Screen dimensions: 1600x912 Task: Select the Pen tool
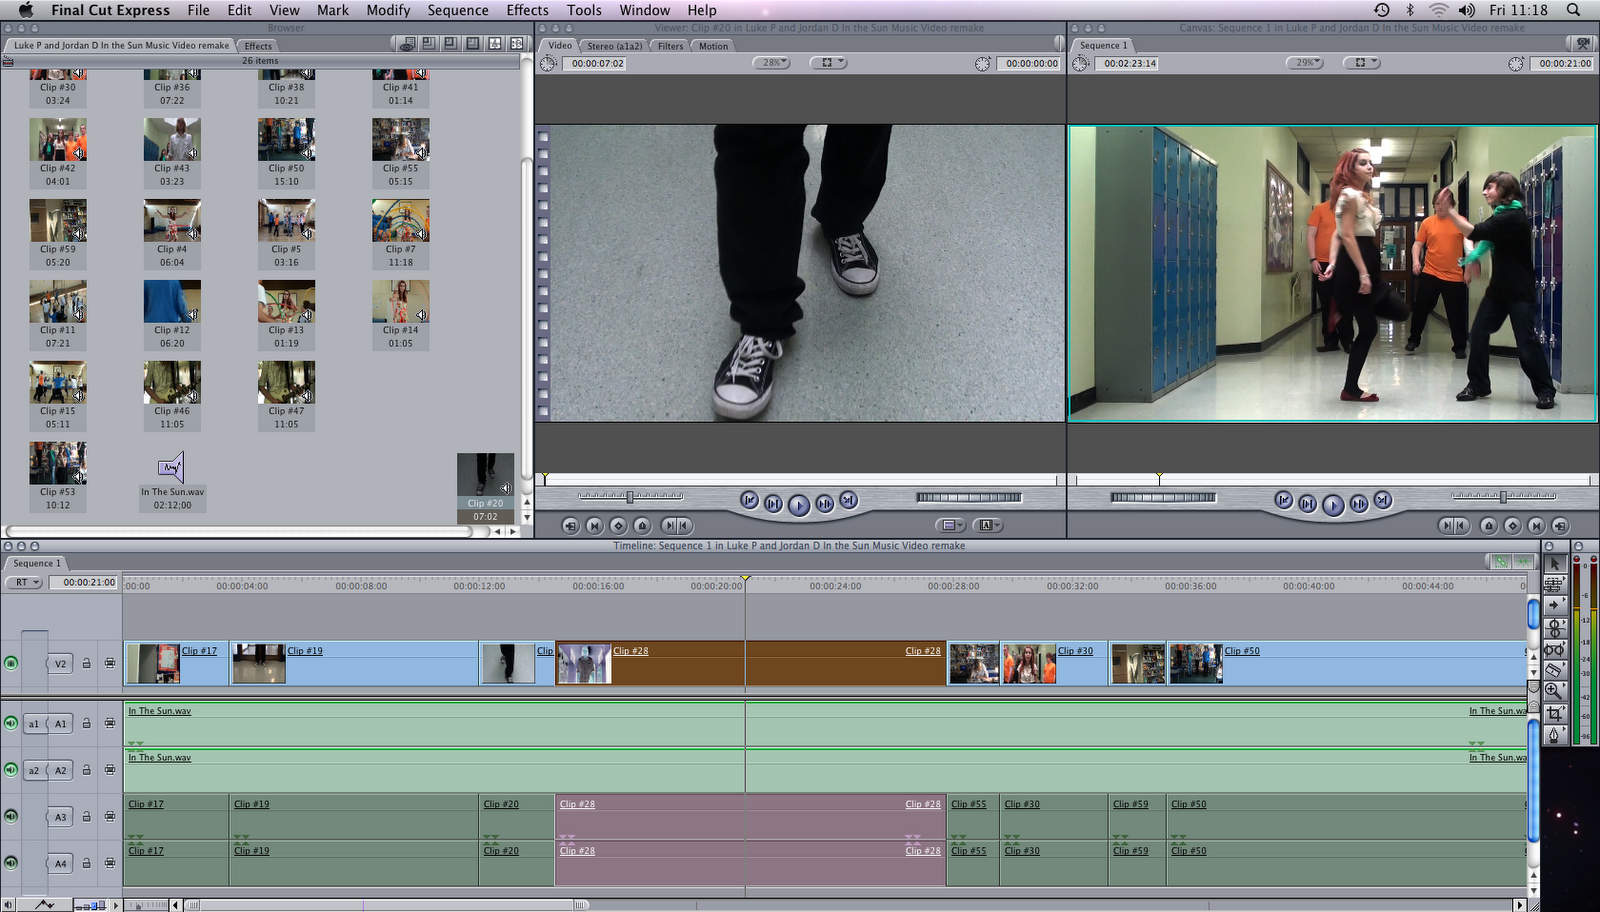point(1555,731)
